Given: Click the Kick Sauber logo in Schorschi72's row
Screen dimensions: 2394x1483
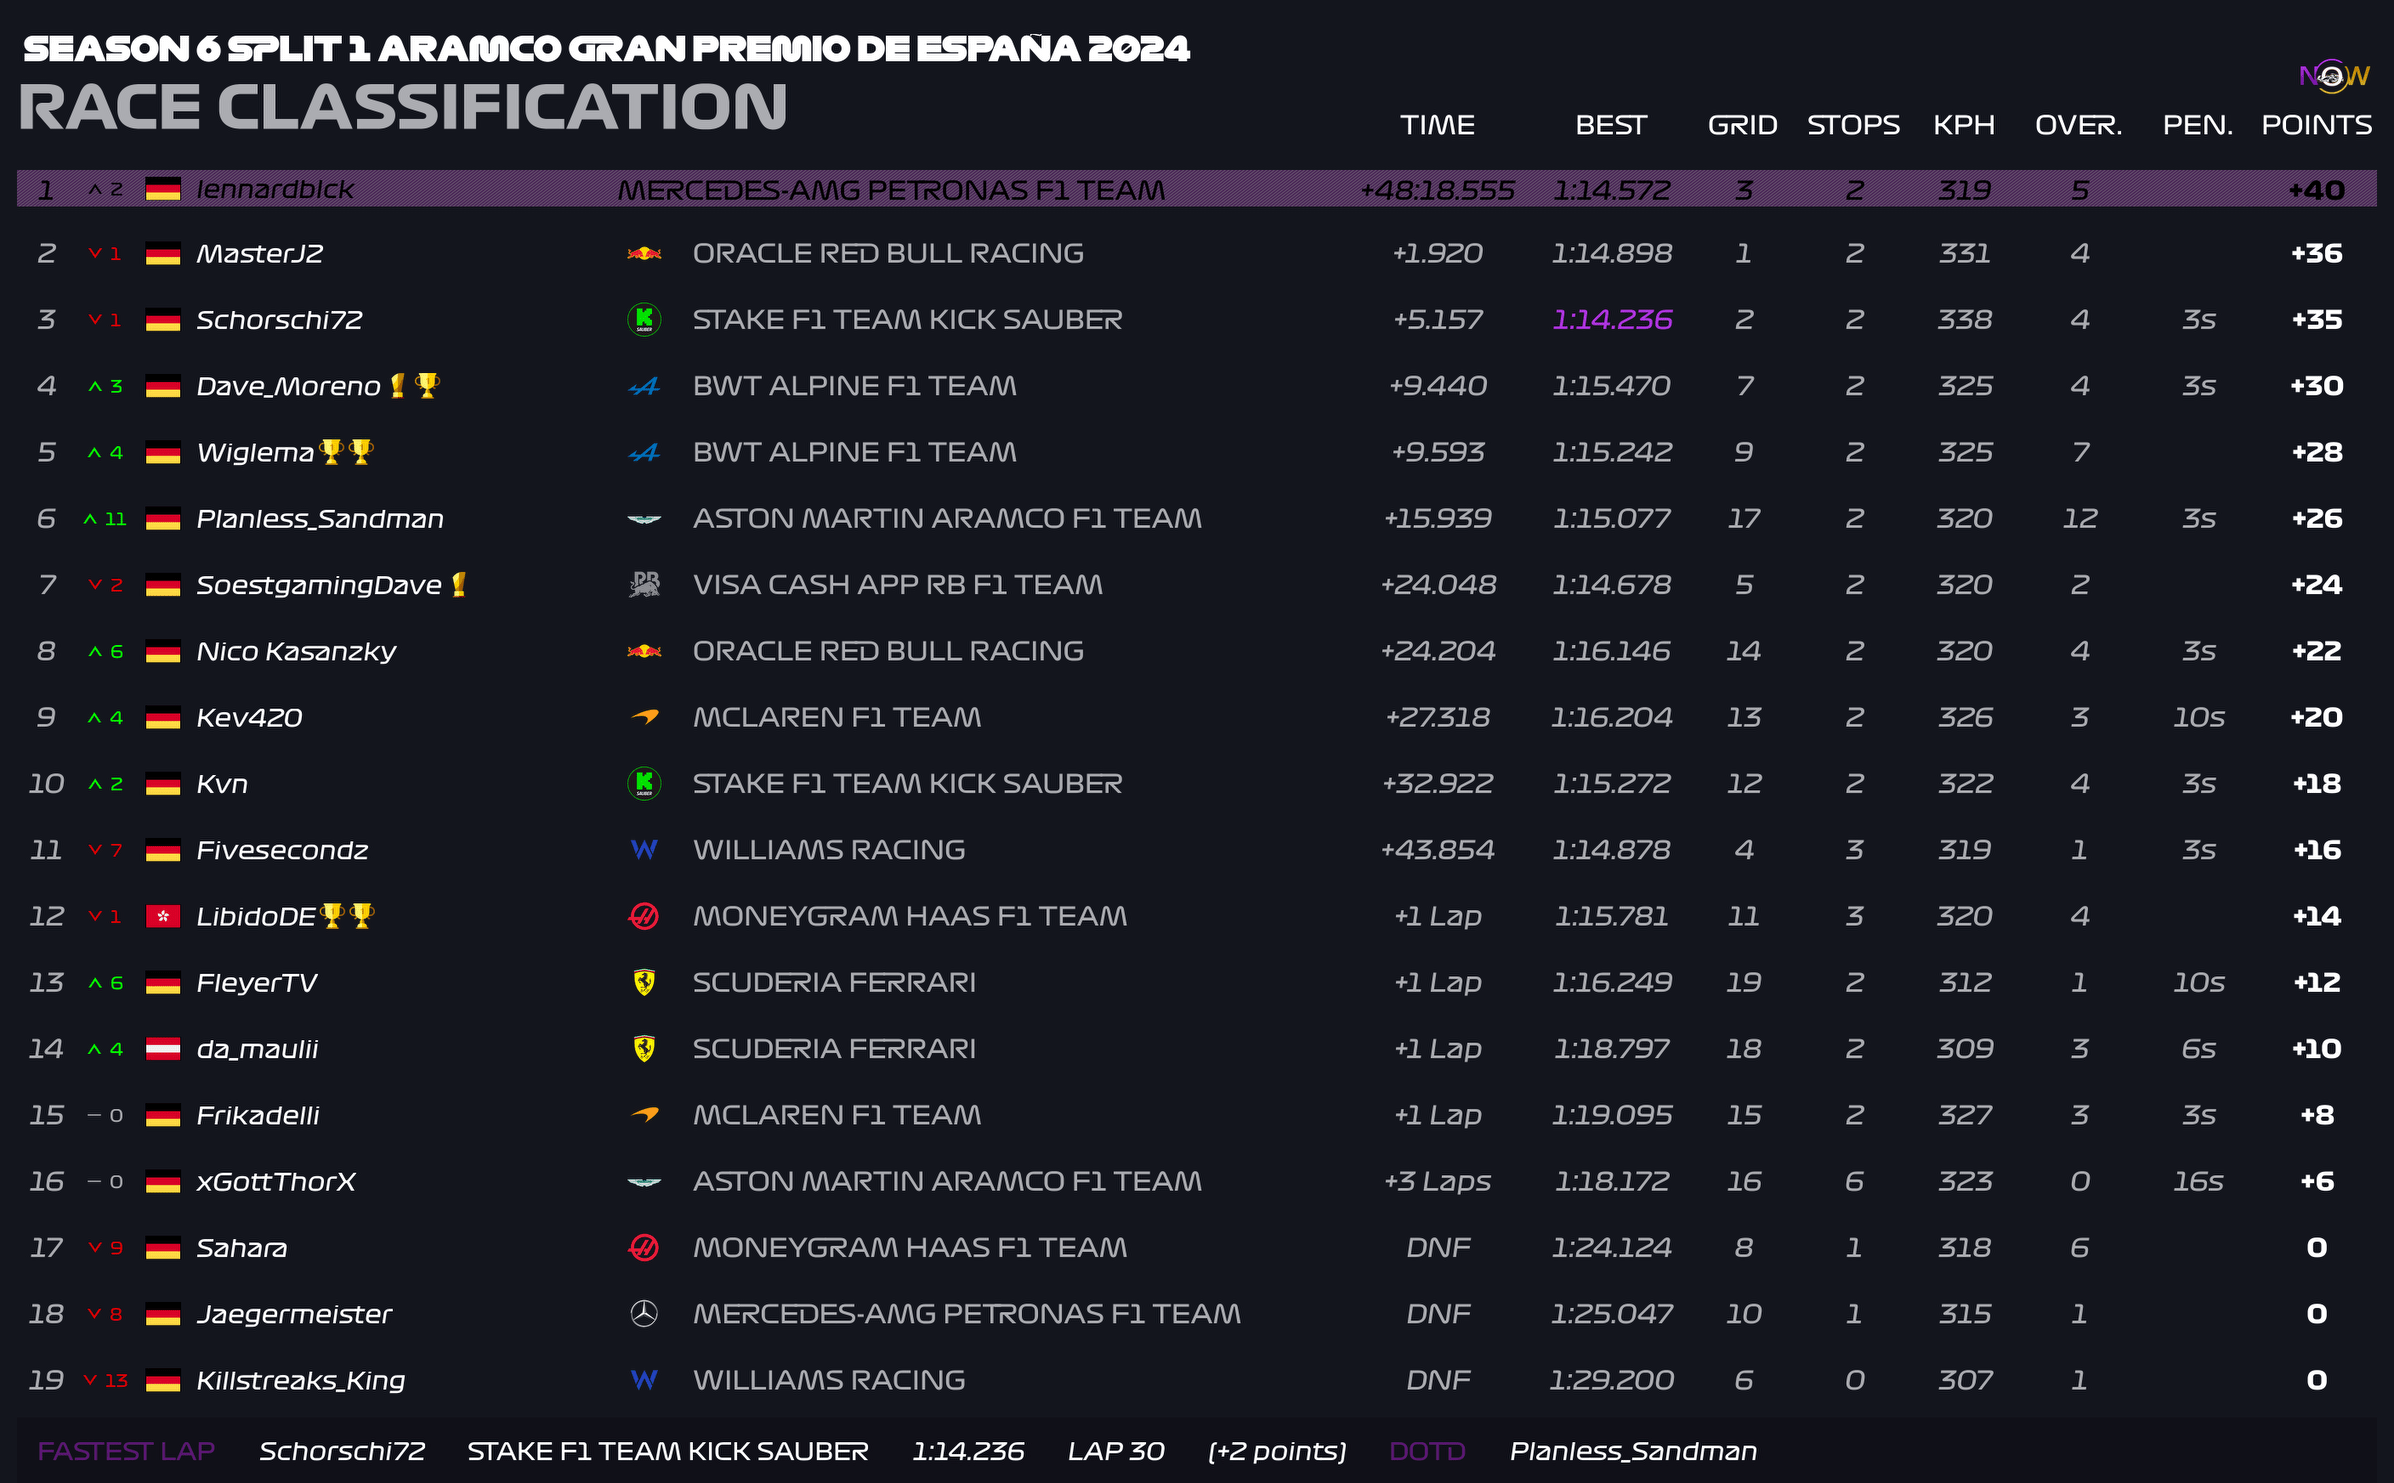Looking at the screenshot, I should (x=644, y=320).
